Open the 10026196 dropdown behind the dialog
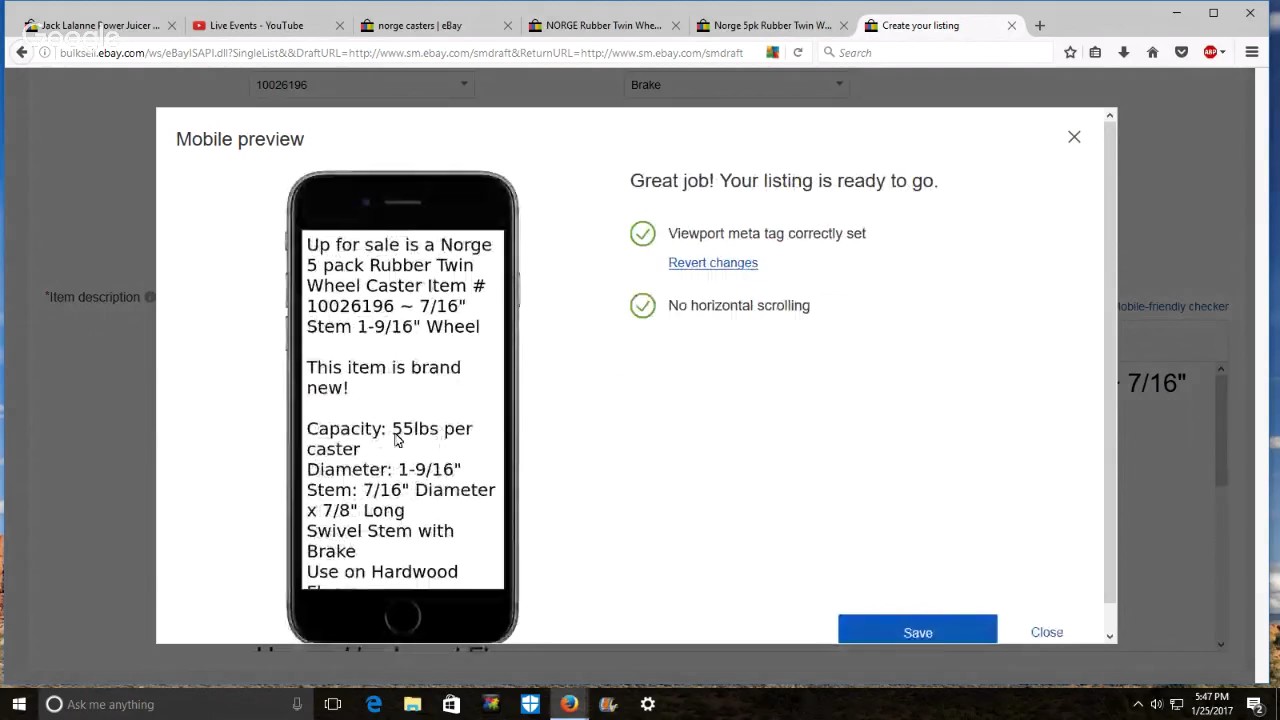The height and width of the screenshot is (720, 1280). (x=362, y=85)
